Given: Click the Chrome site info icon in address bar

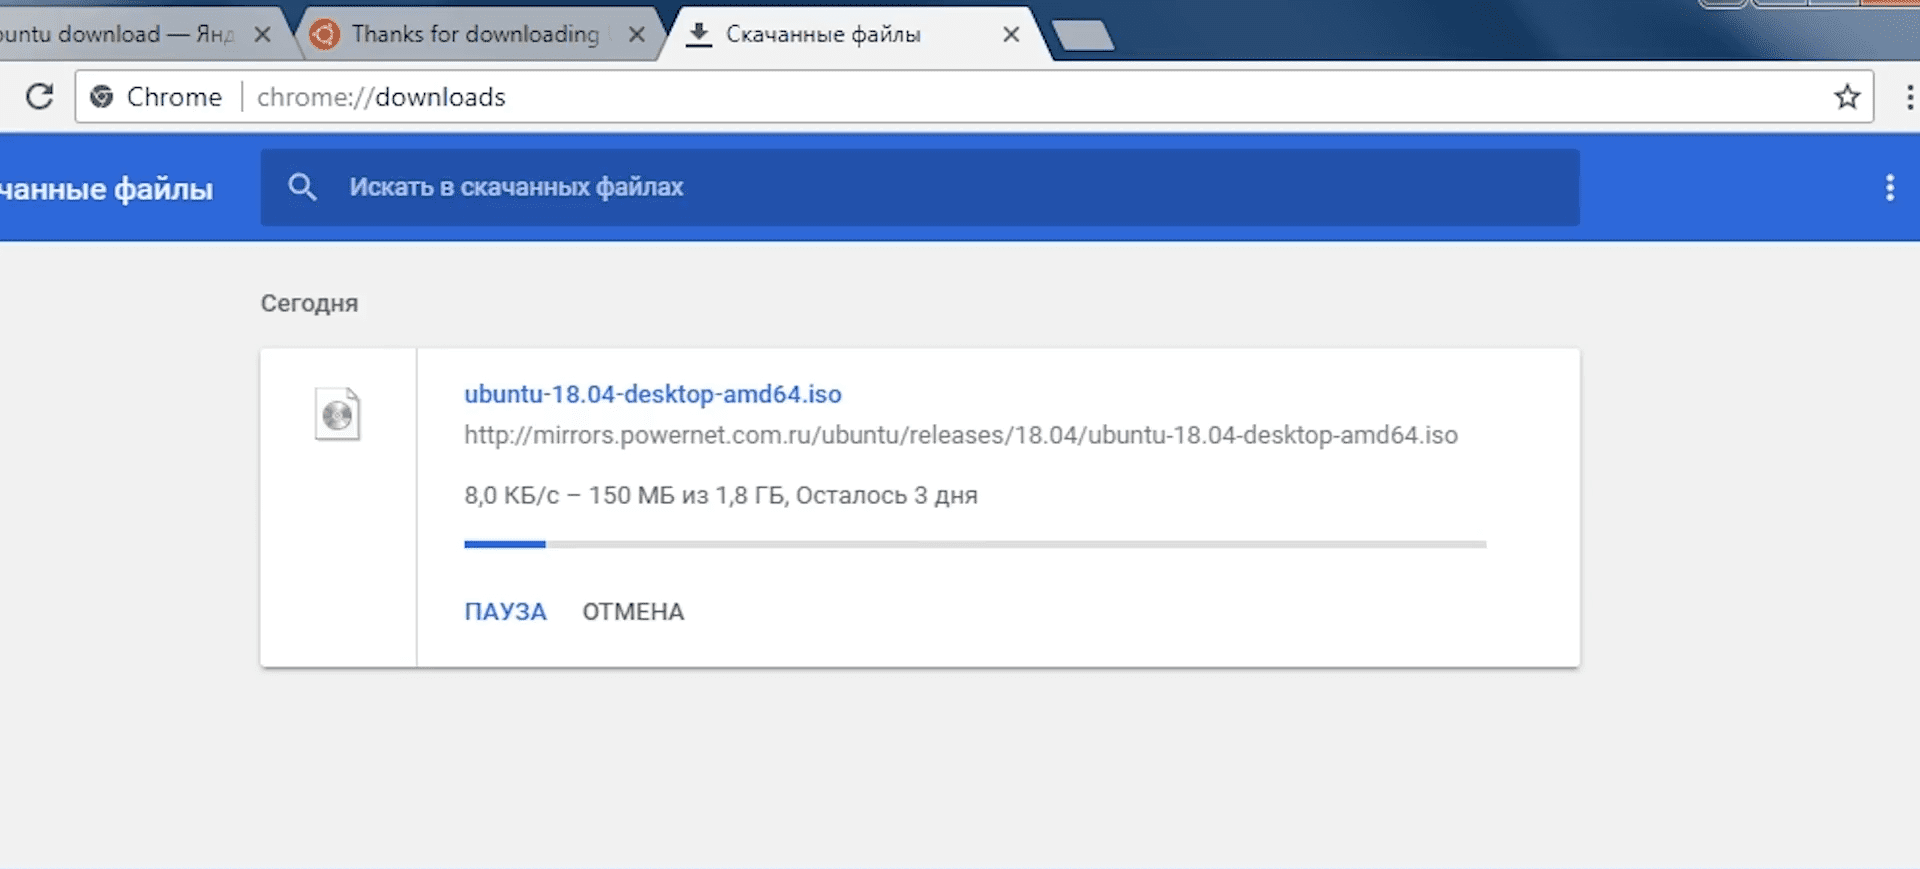Looking at the screenshot, I should 101,96.
